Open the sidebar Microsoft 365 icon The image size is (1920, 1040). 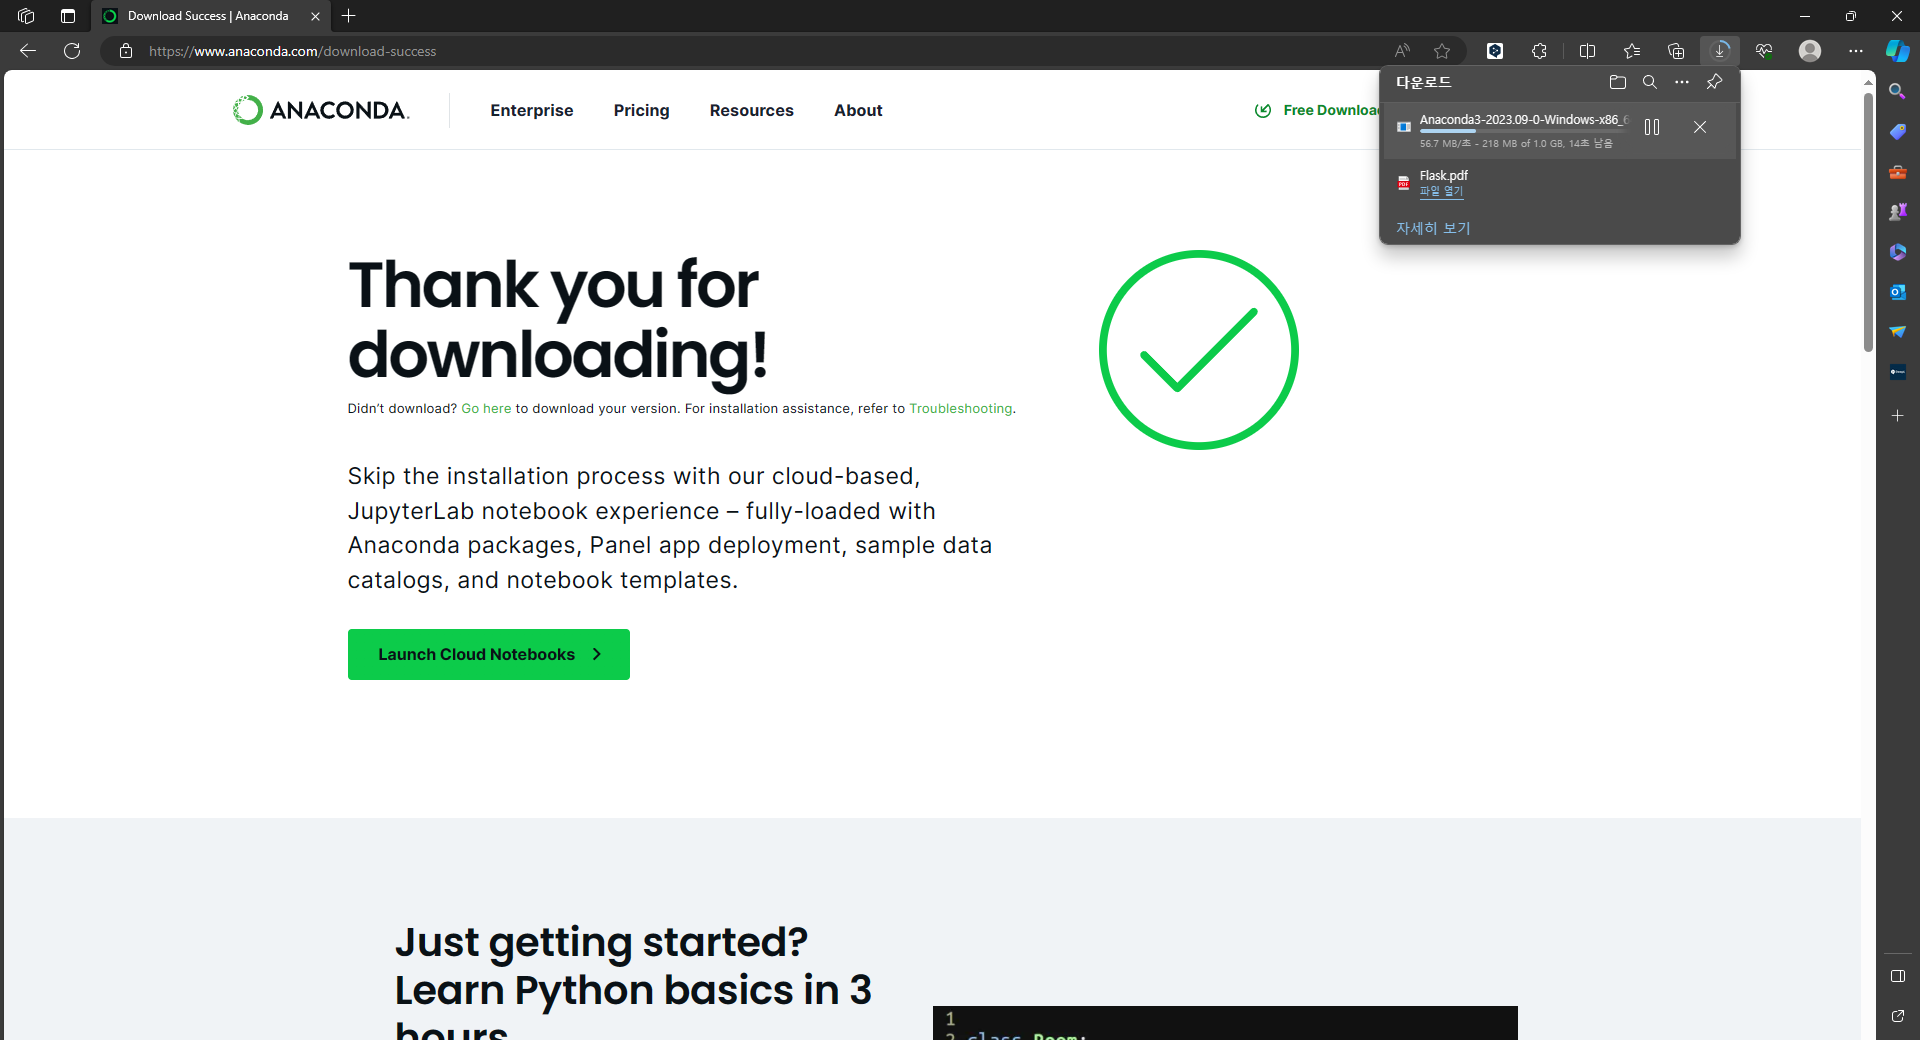[1897, 252]
